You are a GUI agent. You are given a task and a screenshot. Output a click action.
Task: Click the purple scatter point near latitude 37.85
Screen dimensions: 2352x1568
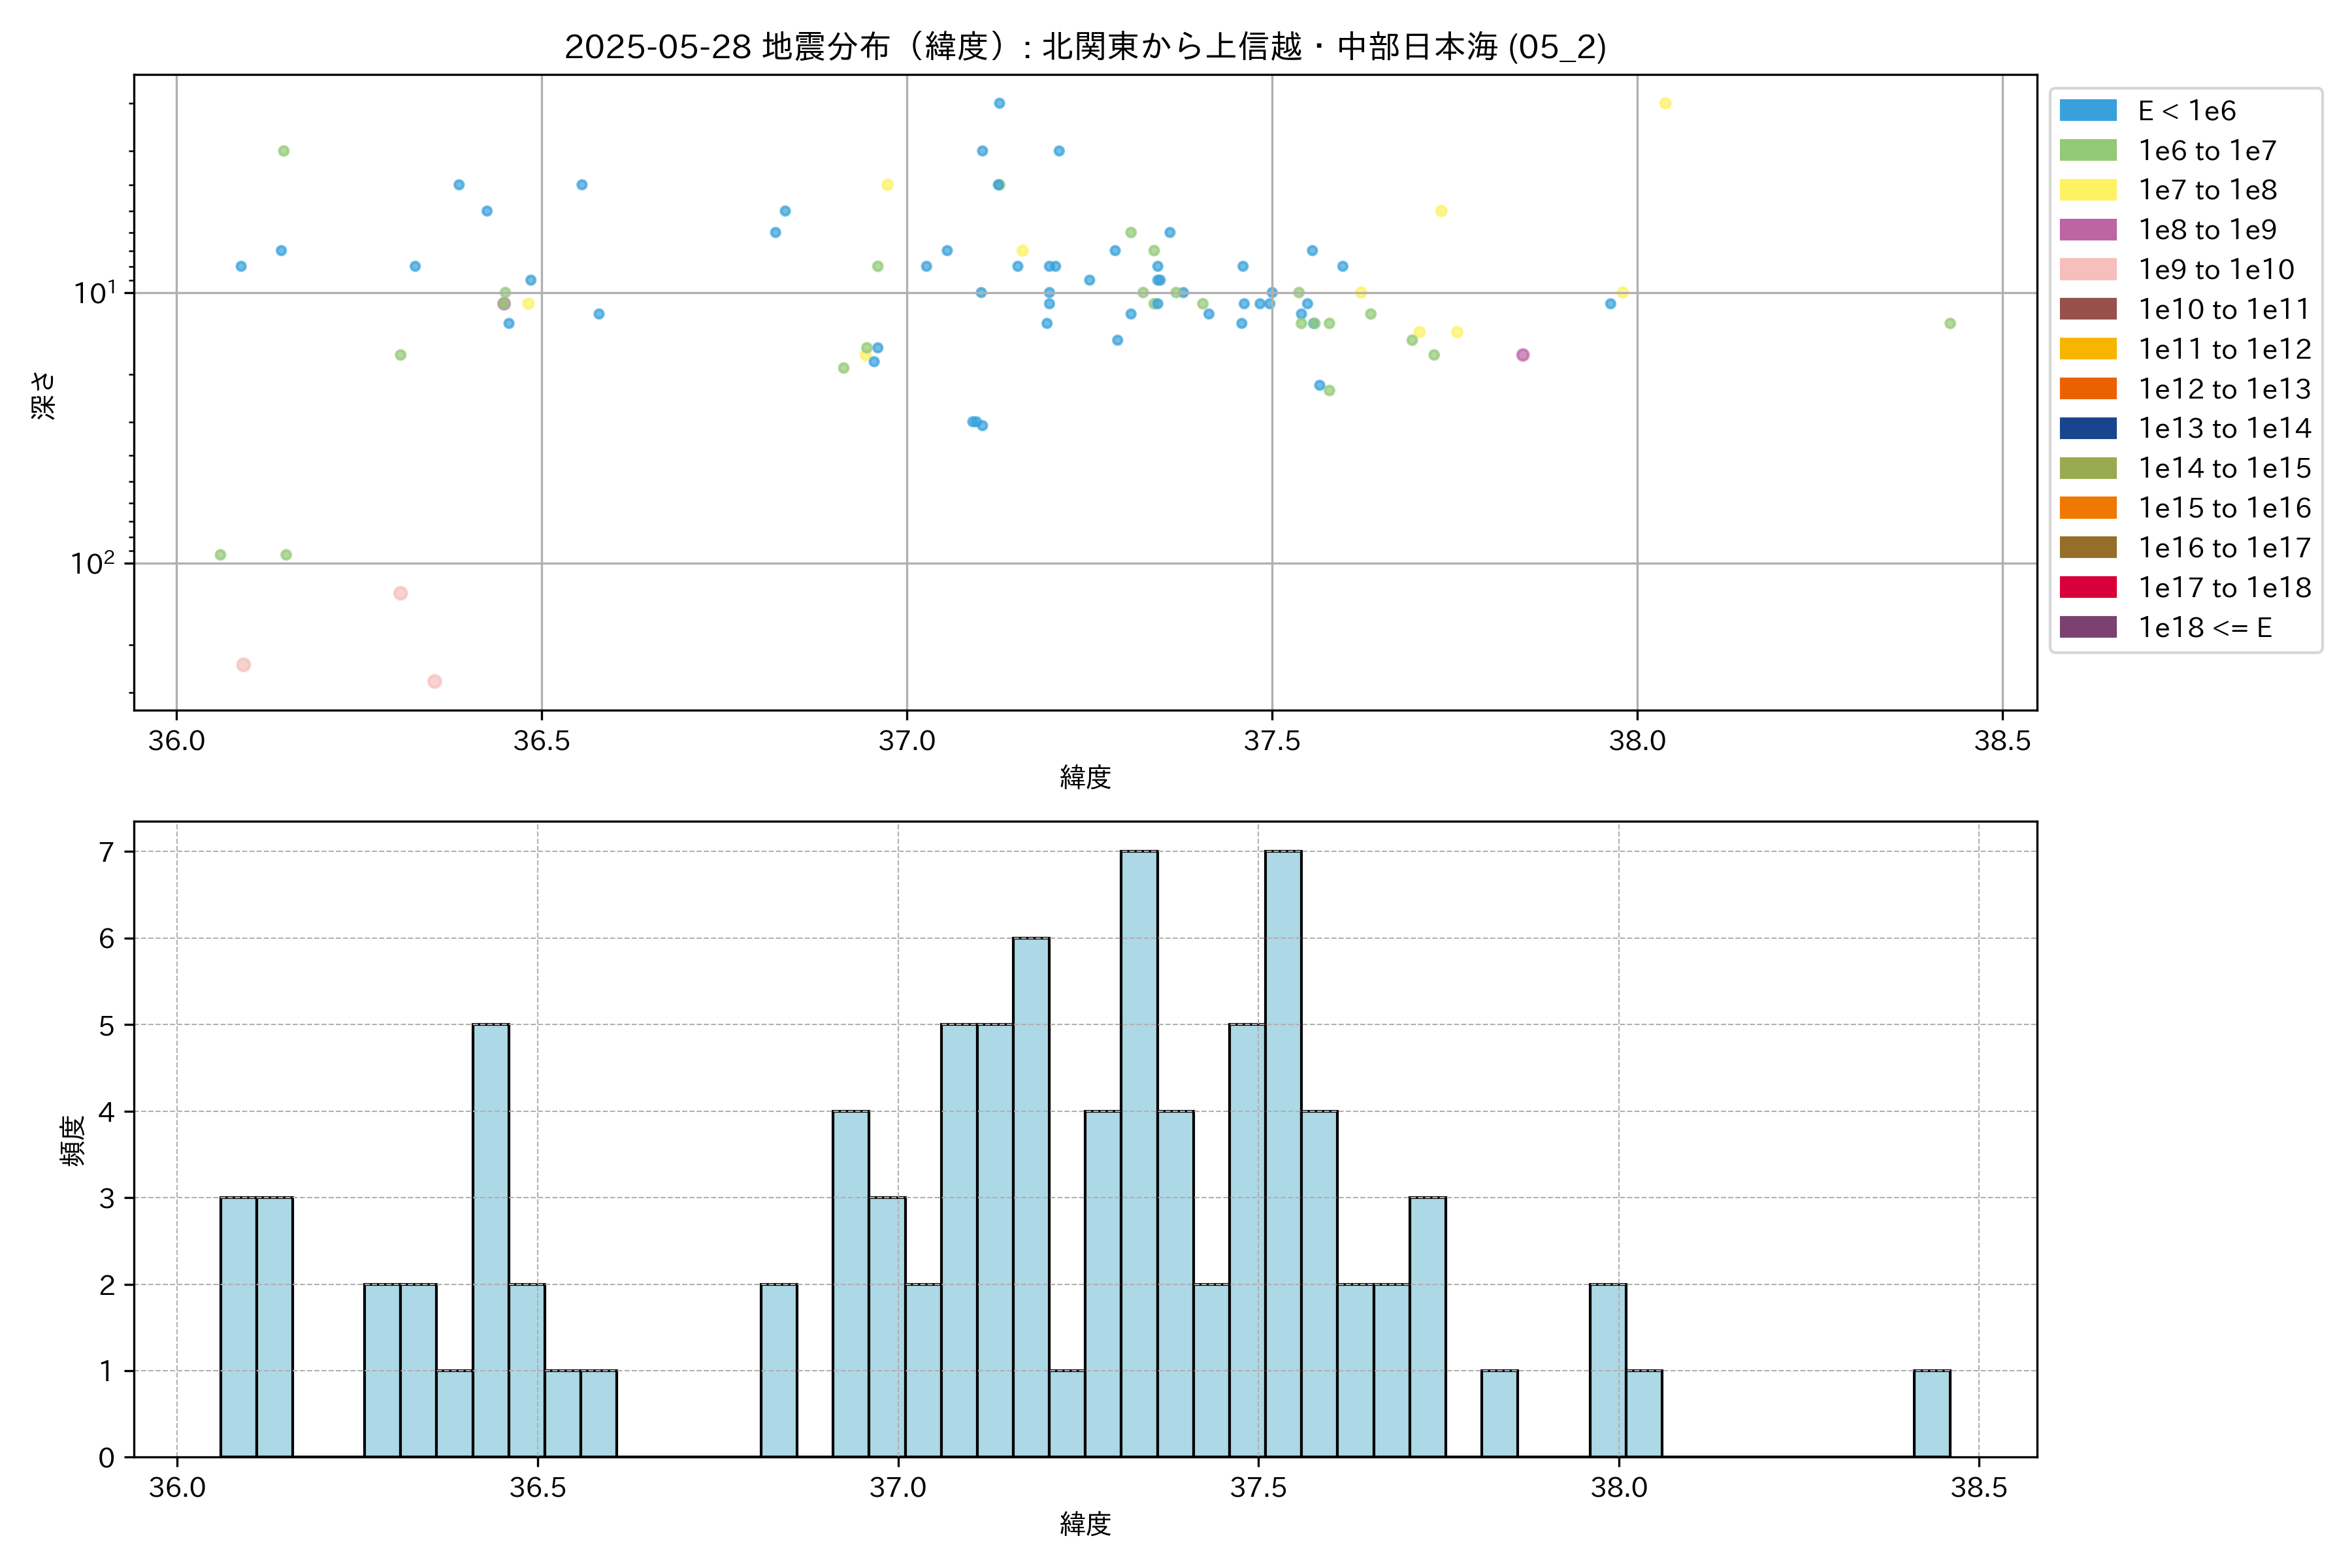point(1522,355)
